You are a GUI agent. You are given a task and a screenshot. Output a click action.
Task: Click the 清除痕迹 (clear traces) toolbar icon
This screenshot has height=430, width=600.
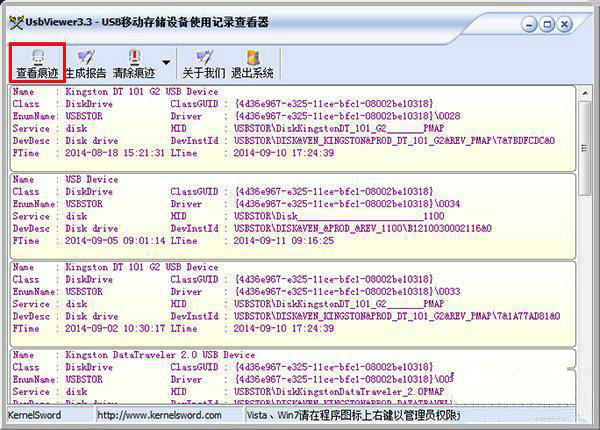[134, 63]
